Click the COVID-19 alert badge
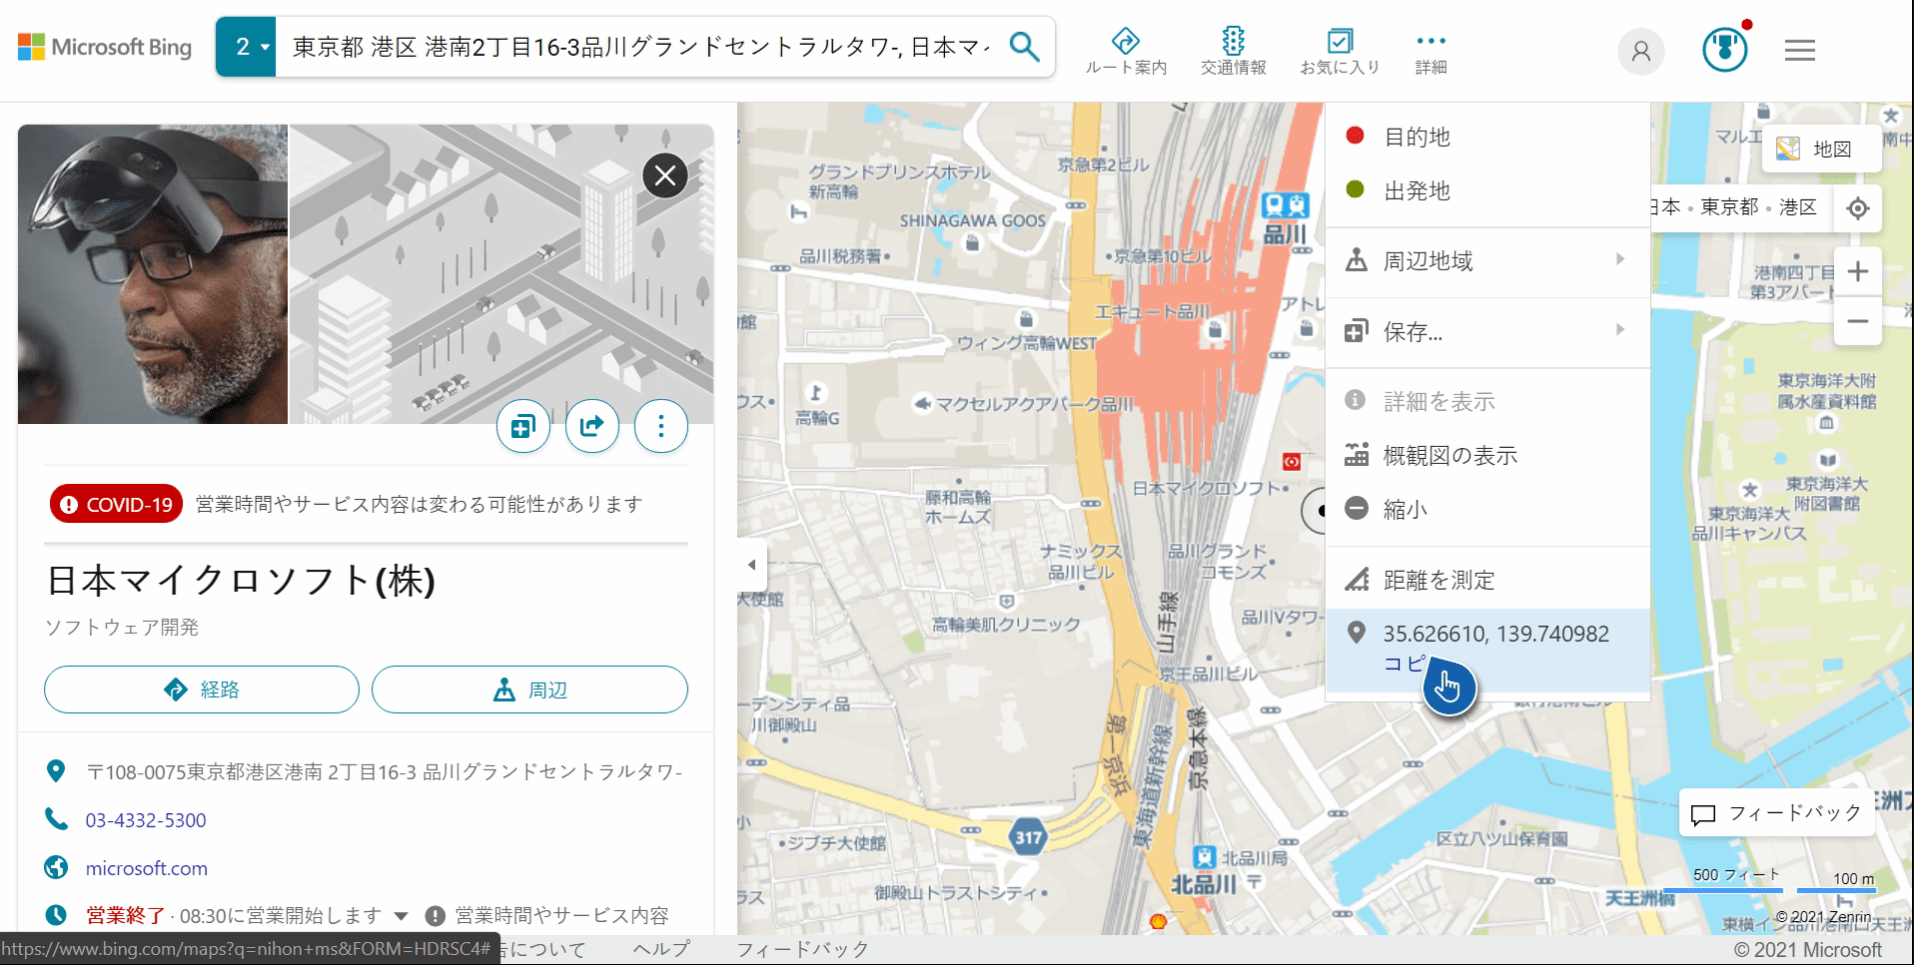The image size is (1914, 965). tap(117, 505)
